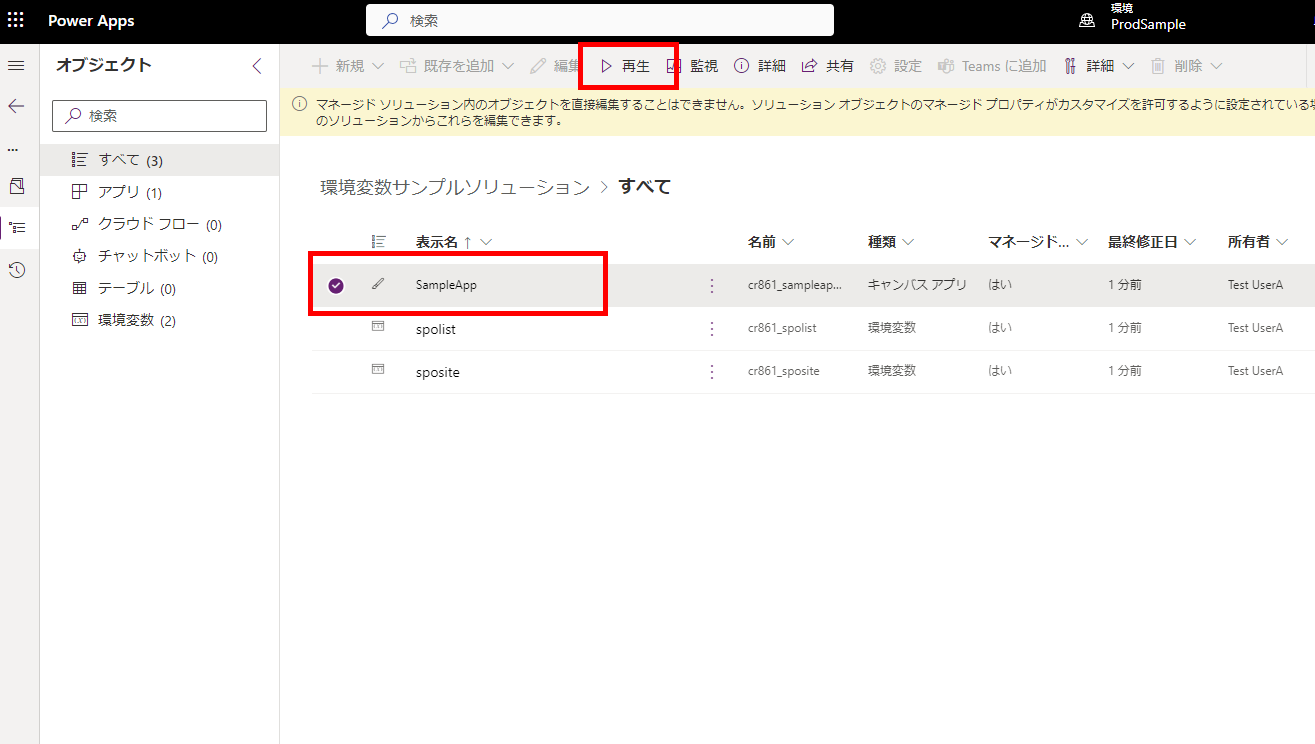This screenshot has width=1315, height=744.
Task: Uncheck the SampleApp row selection circle
Action: (335, 283)
